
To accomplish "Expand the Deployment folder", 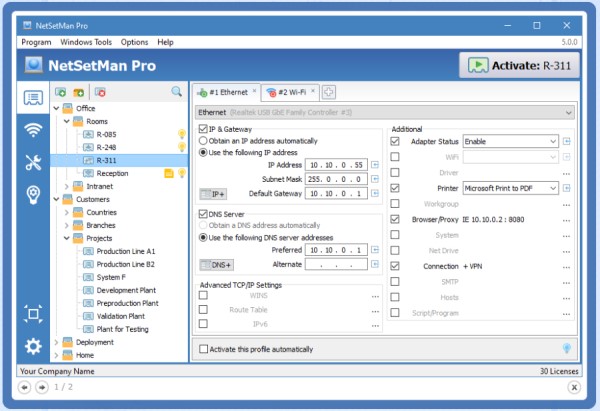I will (x=57, y=342).
